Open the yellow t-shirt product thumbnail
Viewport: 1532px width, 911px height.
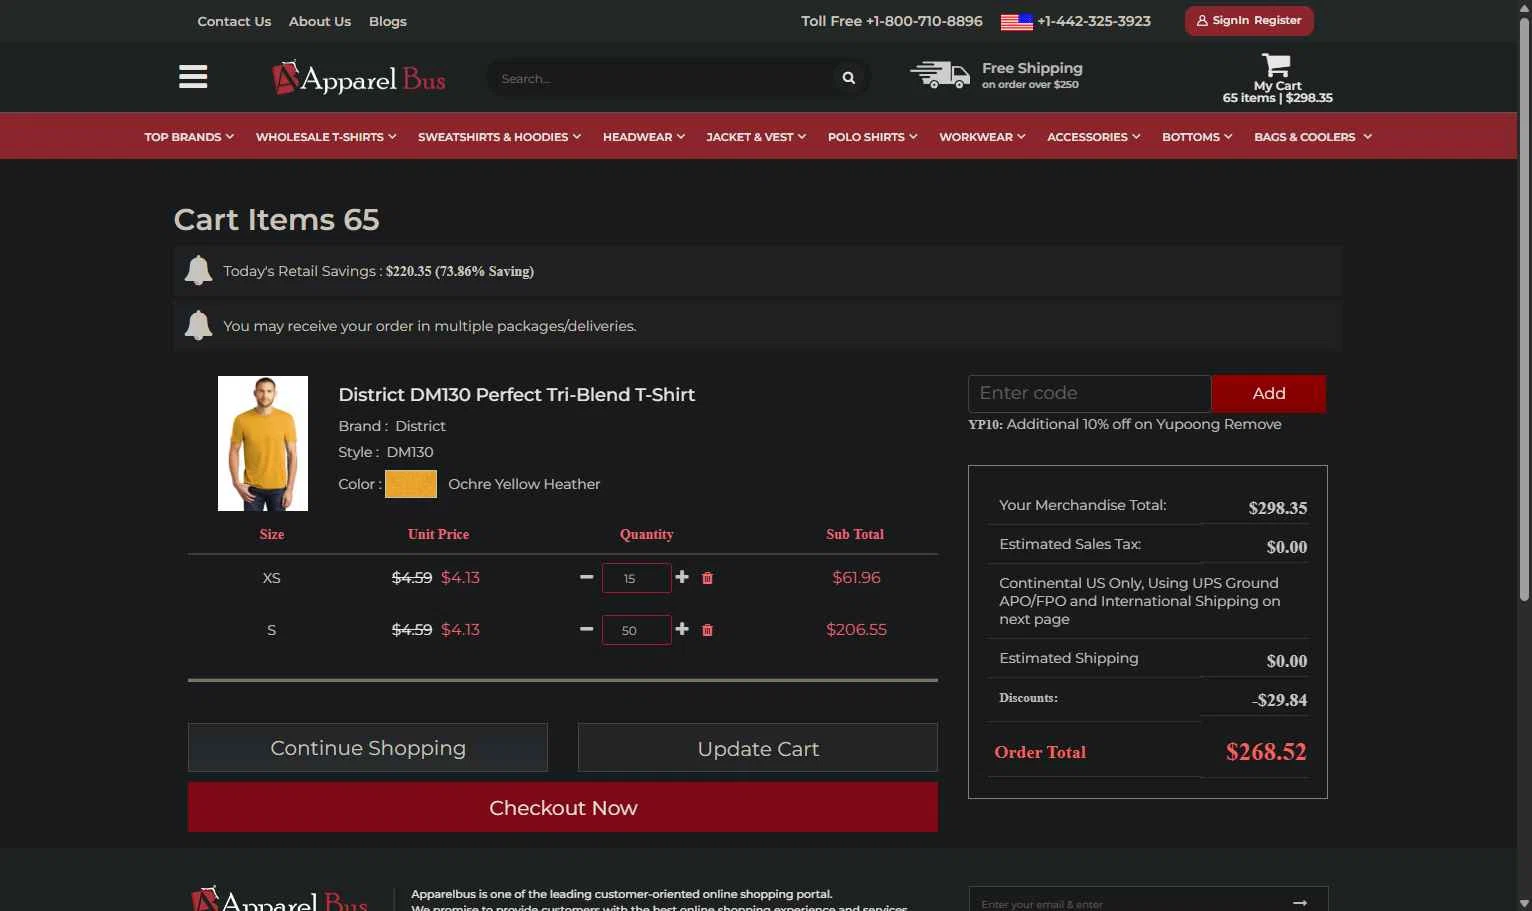[x=263, y=443]
